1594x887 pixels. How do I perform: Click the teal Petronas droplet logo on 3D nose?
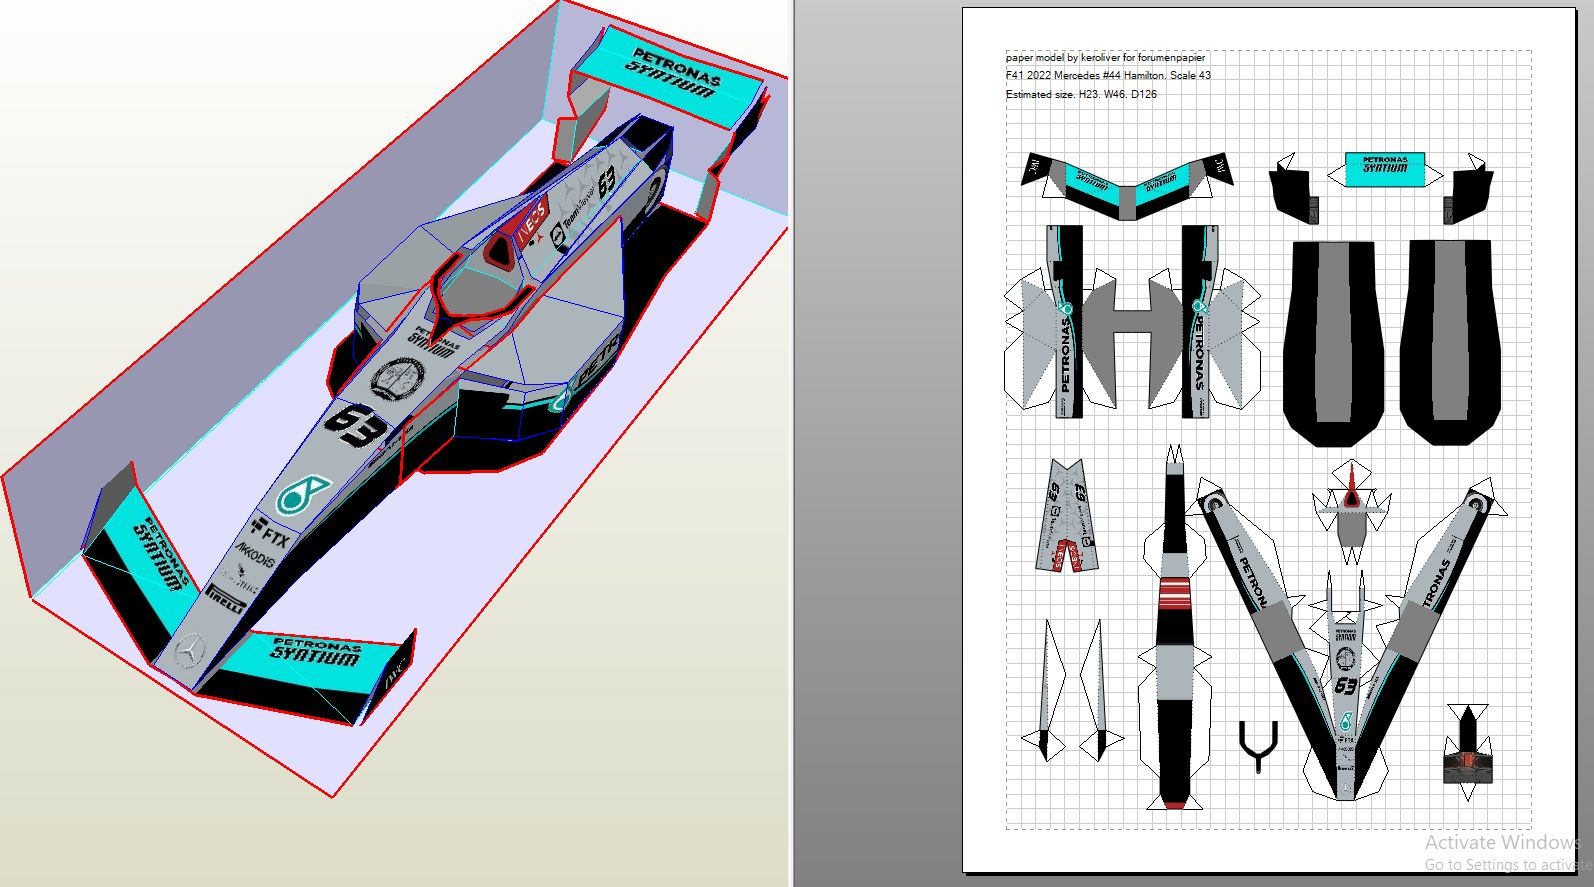[302, 494]
